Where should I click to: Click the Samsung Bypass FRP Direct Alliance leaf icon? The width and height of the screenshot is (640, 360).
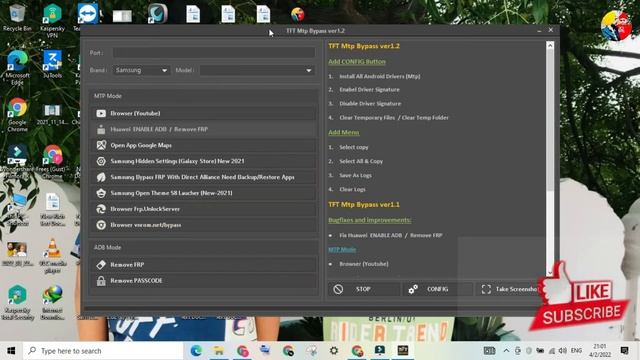[x=101, y=177]
